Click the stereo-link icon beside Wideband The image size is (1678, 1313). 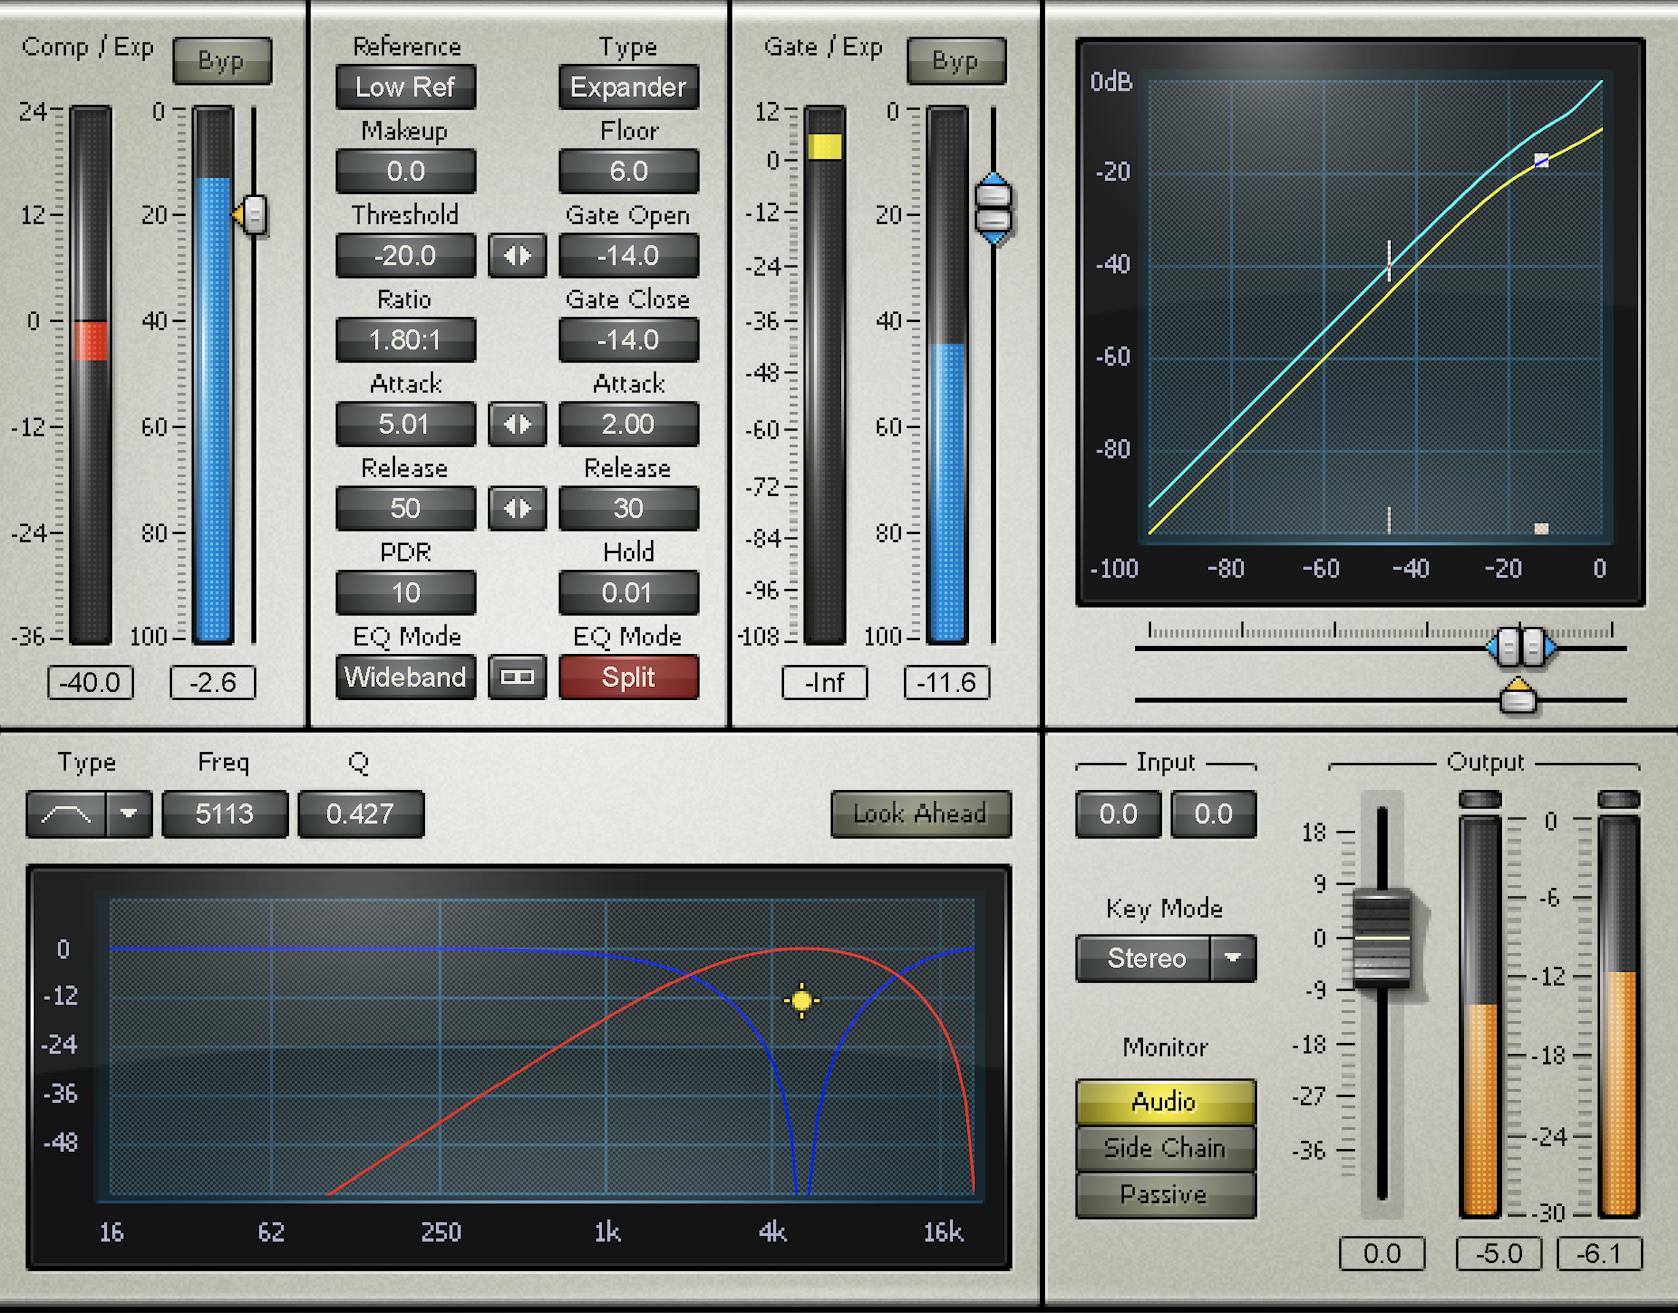[518, 677]
